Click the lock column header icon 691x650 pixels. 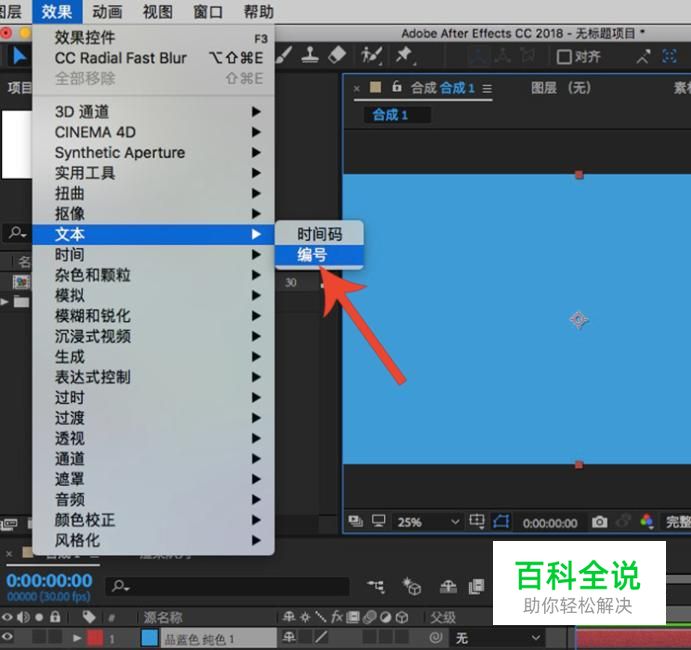click(x=55, y=617)
